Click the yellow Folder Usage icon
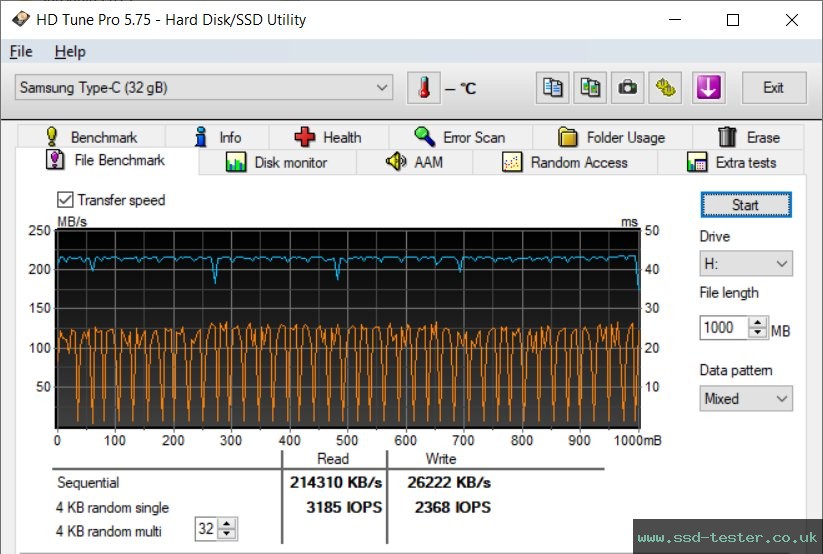Screen dimensions: 823x554 coord(567,137)
